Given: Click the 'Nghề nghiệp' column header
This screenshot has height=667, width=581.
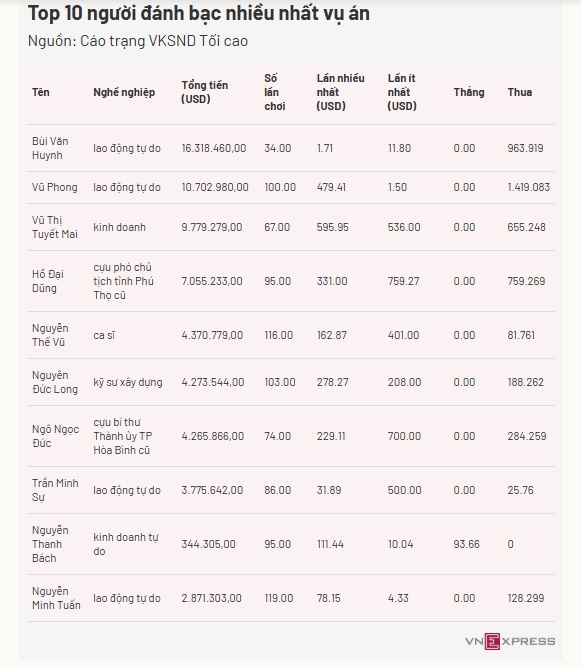Looking at the screenshot, I should click(x=124, y=92).
